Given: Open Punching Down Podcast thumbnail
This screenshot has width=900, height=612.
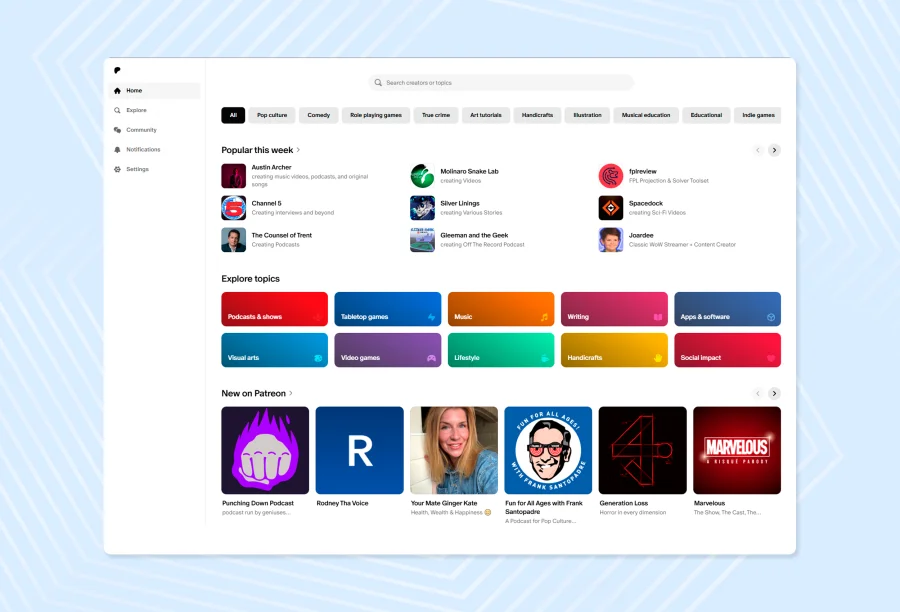Looking at the screenshot, I should [x=265, y=451].
